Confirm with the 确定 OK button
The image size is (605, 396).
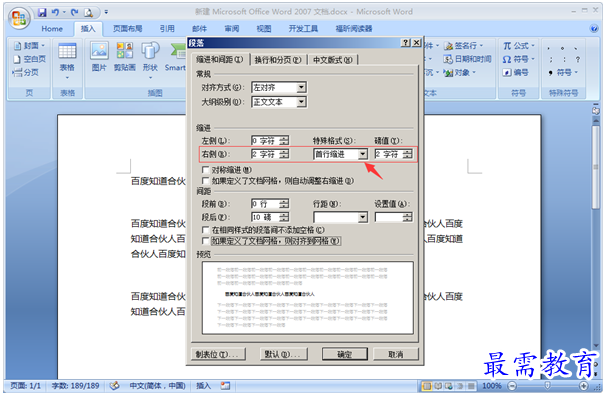[x=345, y=354]
